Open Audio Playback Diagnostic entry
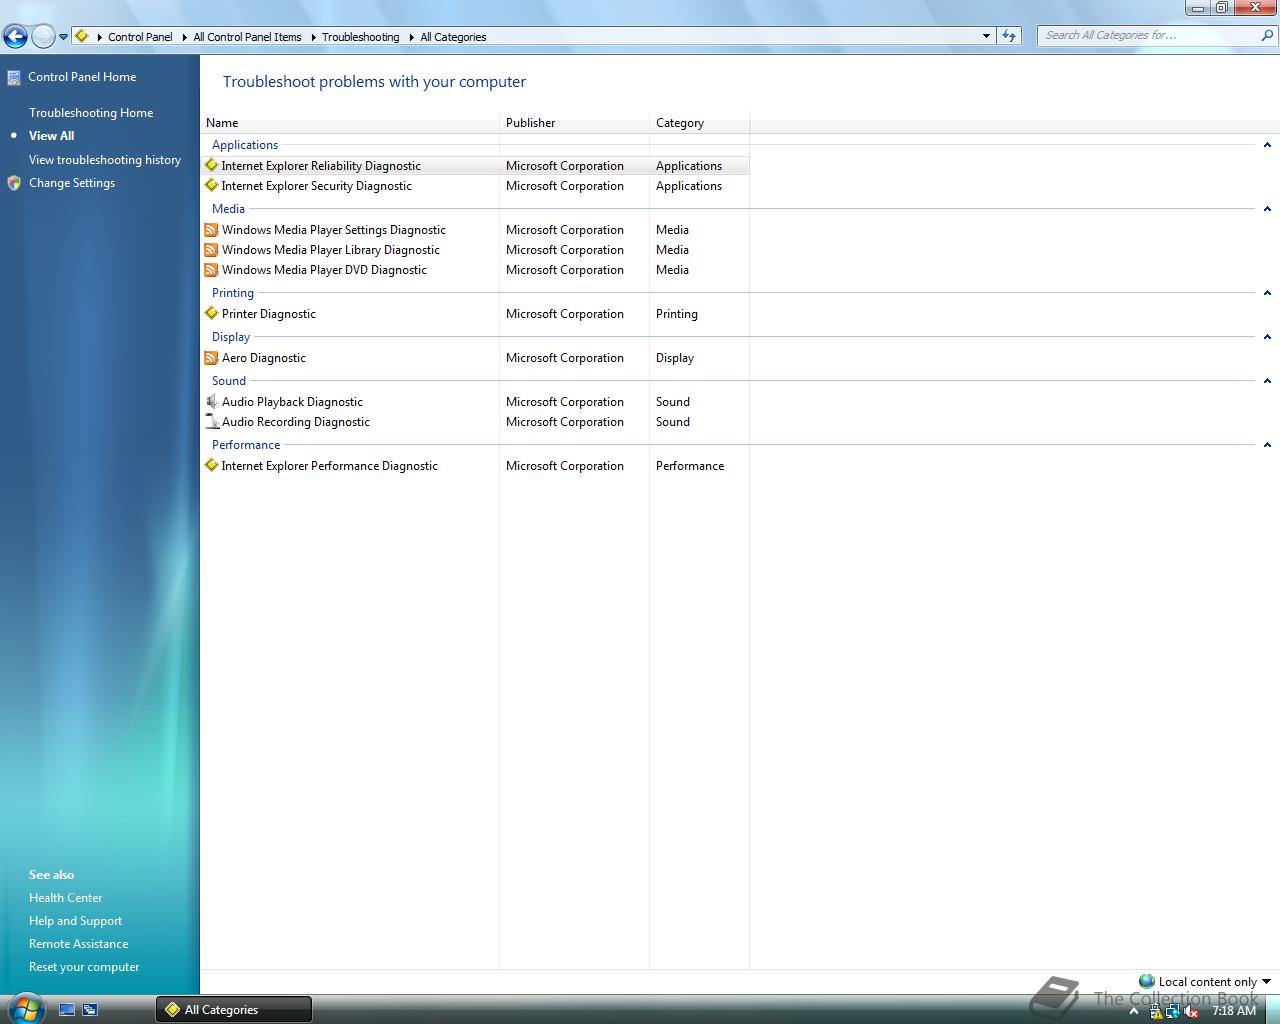Screen dimensions: 1280x1024 [292, 402]
